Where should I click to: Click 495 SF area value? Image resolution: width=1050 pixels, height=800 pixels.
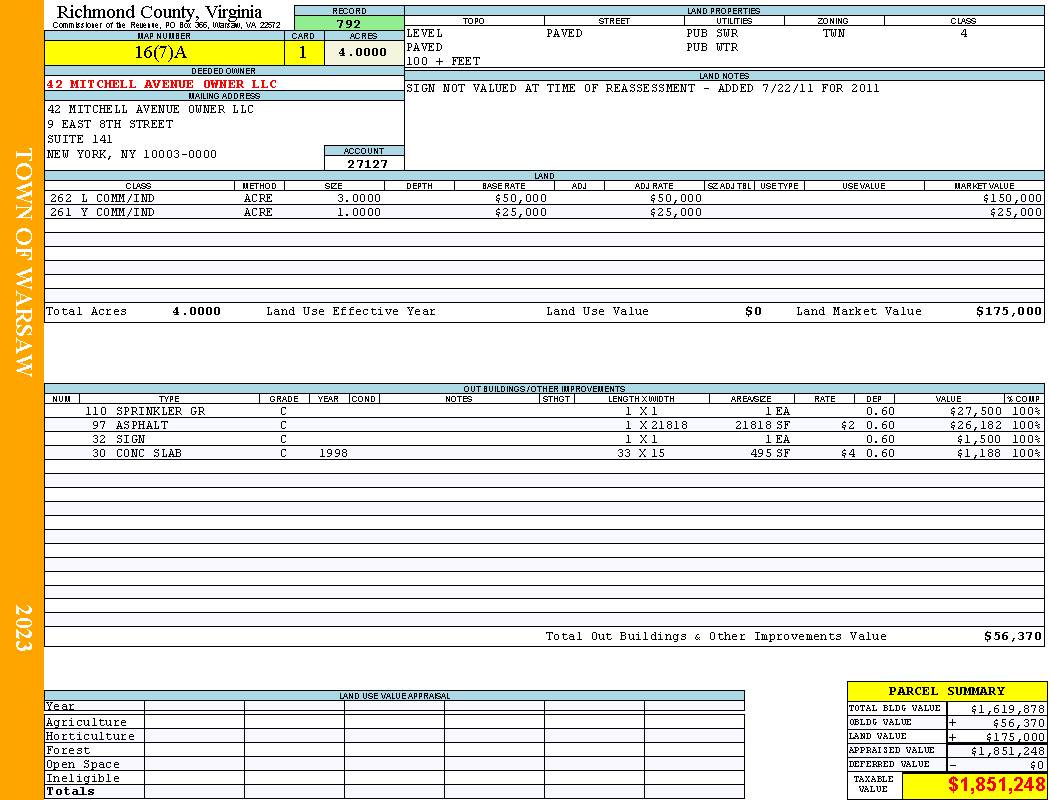(x=770, y=453)
